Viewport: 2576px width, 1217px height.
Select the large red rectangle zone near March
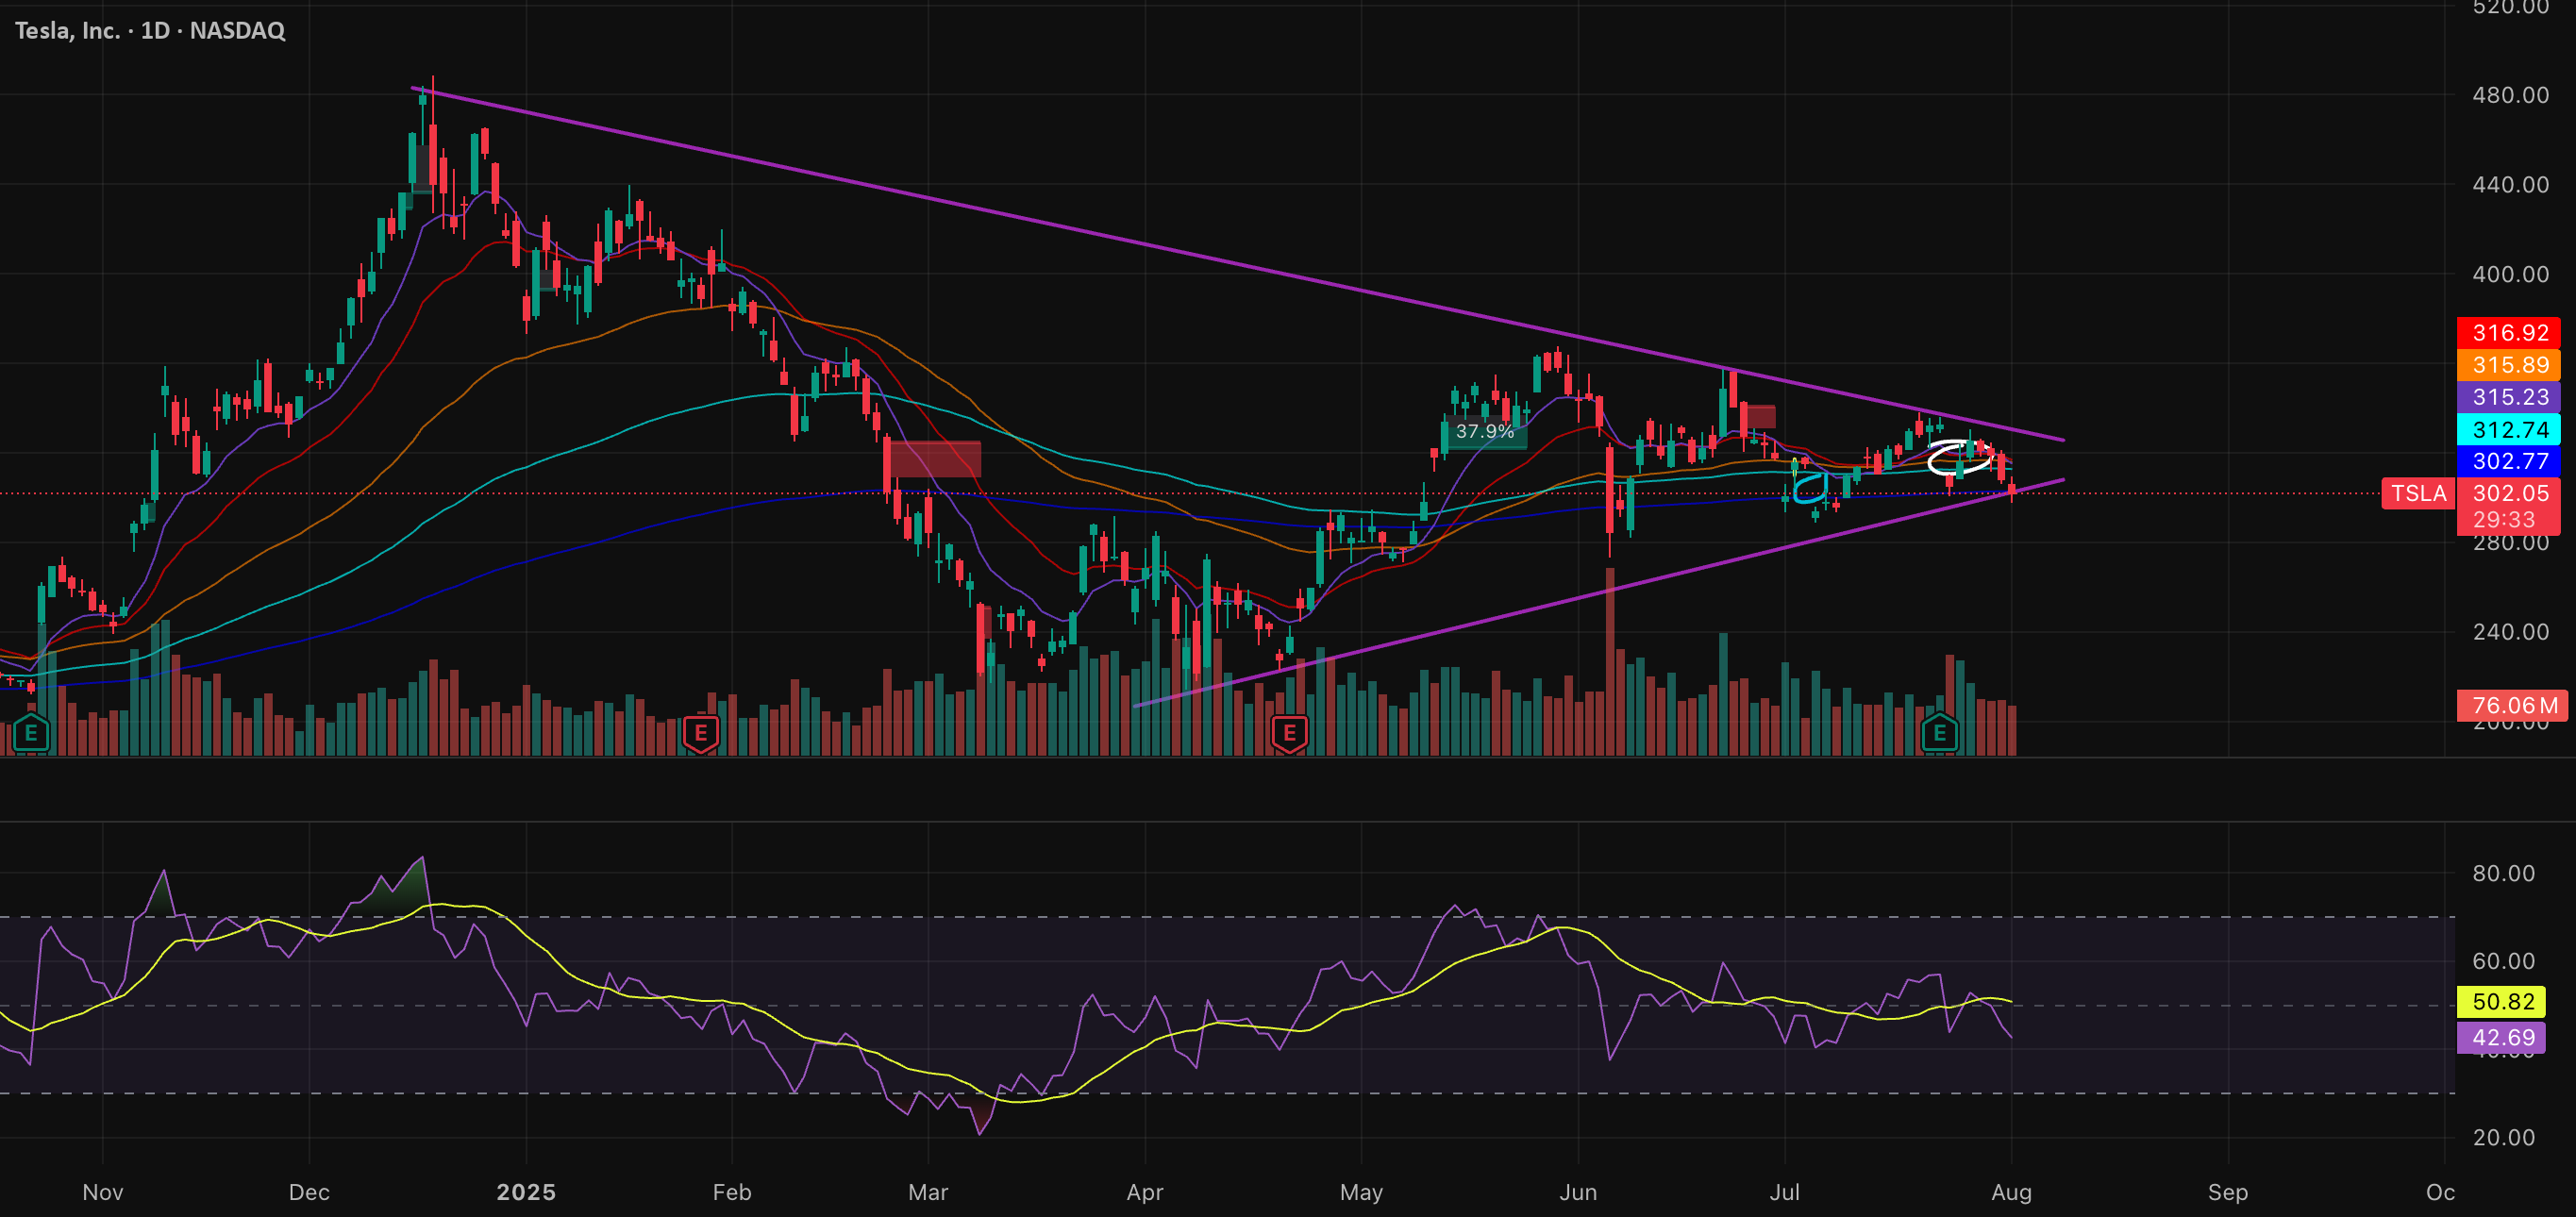933,459
